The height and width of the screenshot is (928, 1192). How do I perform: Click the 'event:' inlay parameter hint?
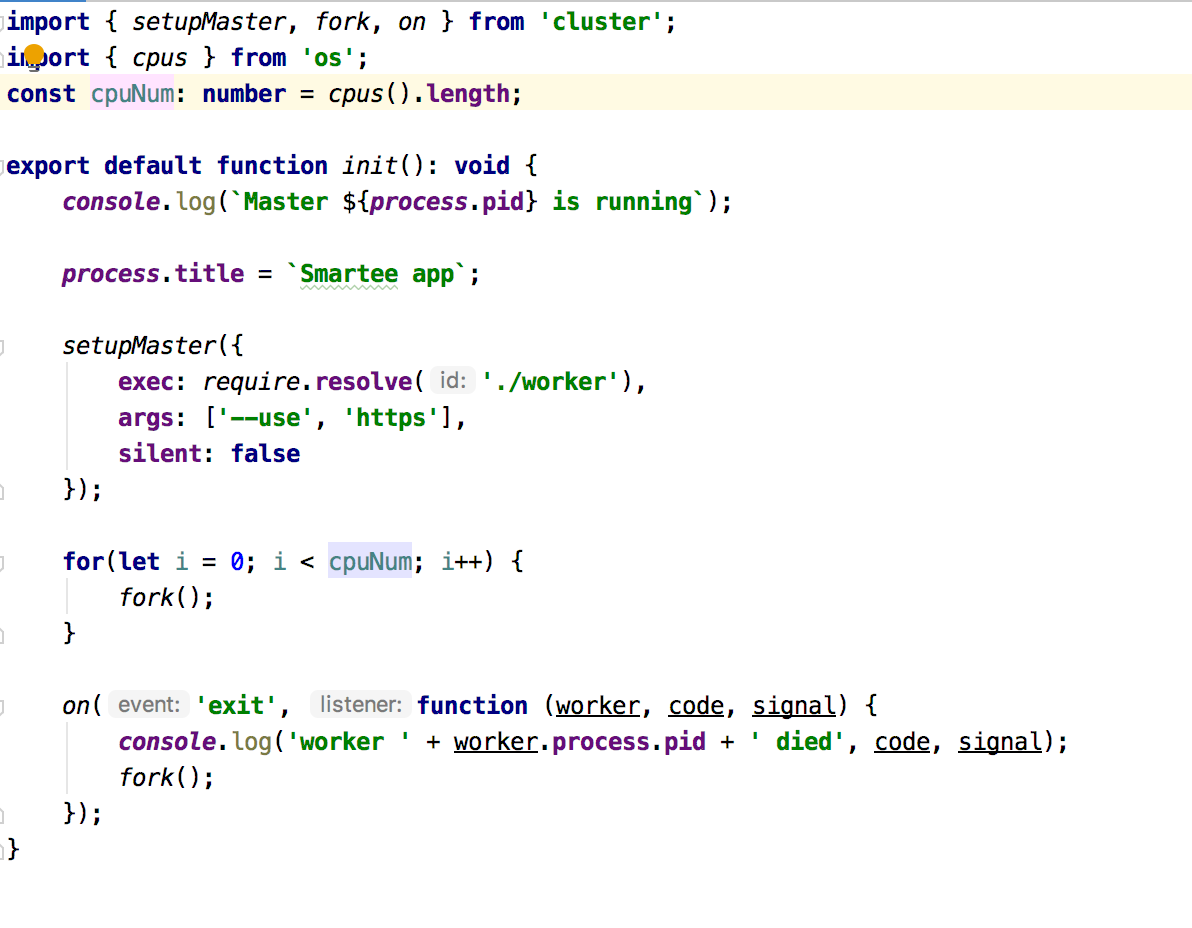click(148, 704)
